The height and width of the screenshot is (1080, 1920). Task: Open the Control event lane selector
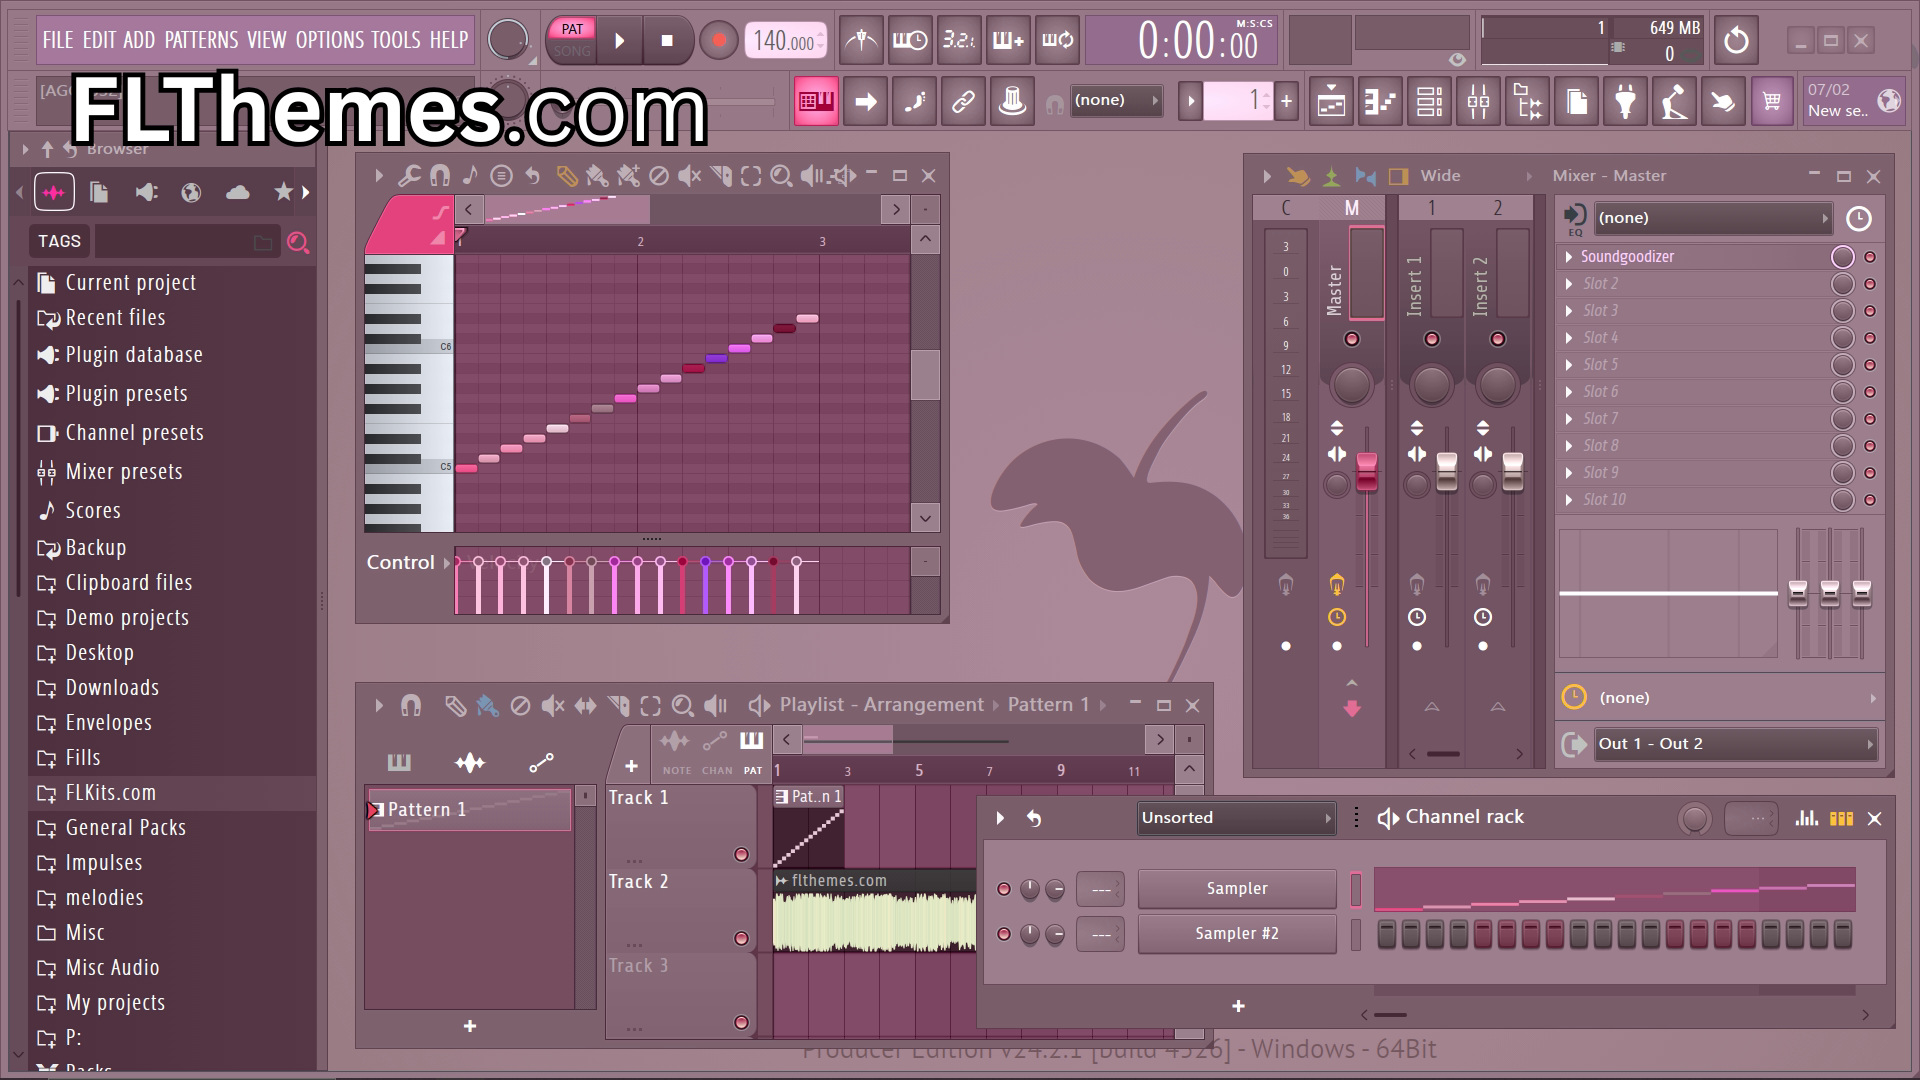coord(408,563)
